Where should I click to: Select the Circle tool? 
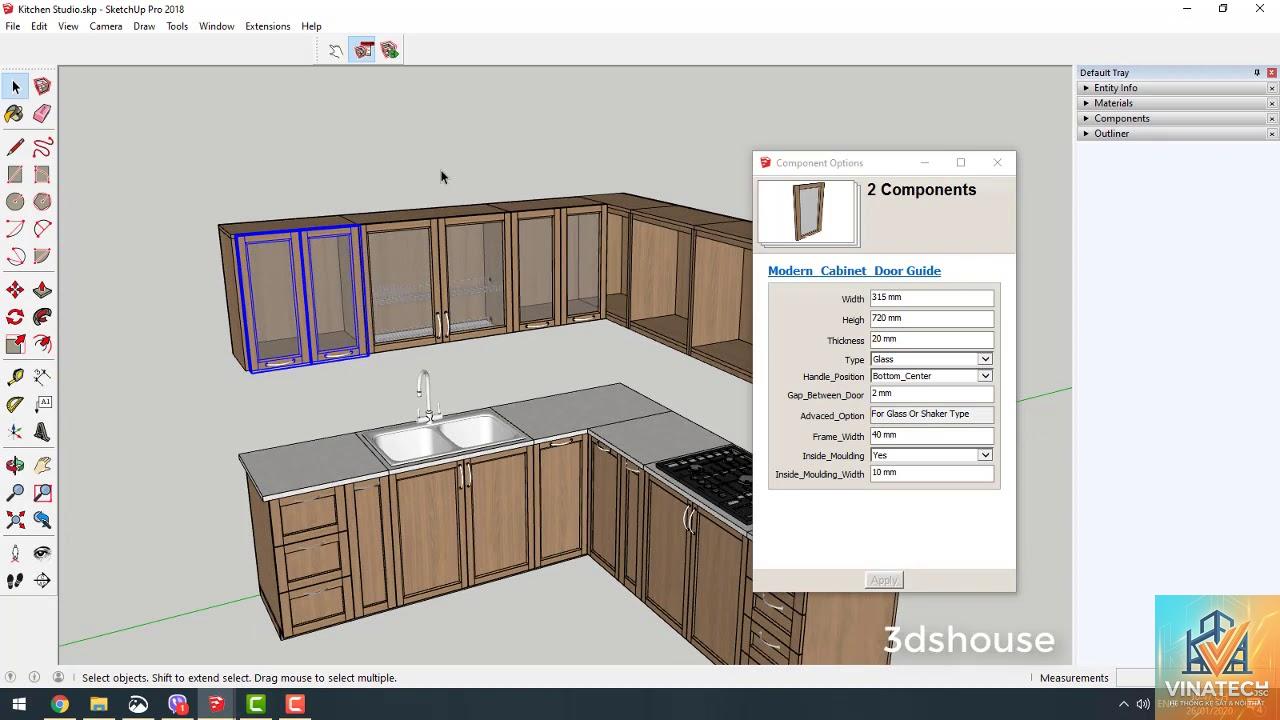click(15, 202)
